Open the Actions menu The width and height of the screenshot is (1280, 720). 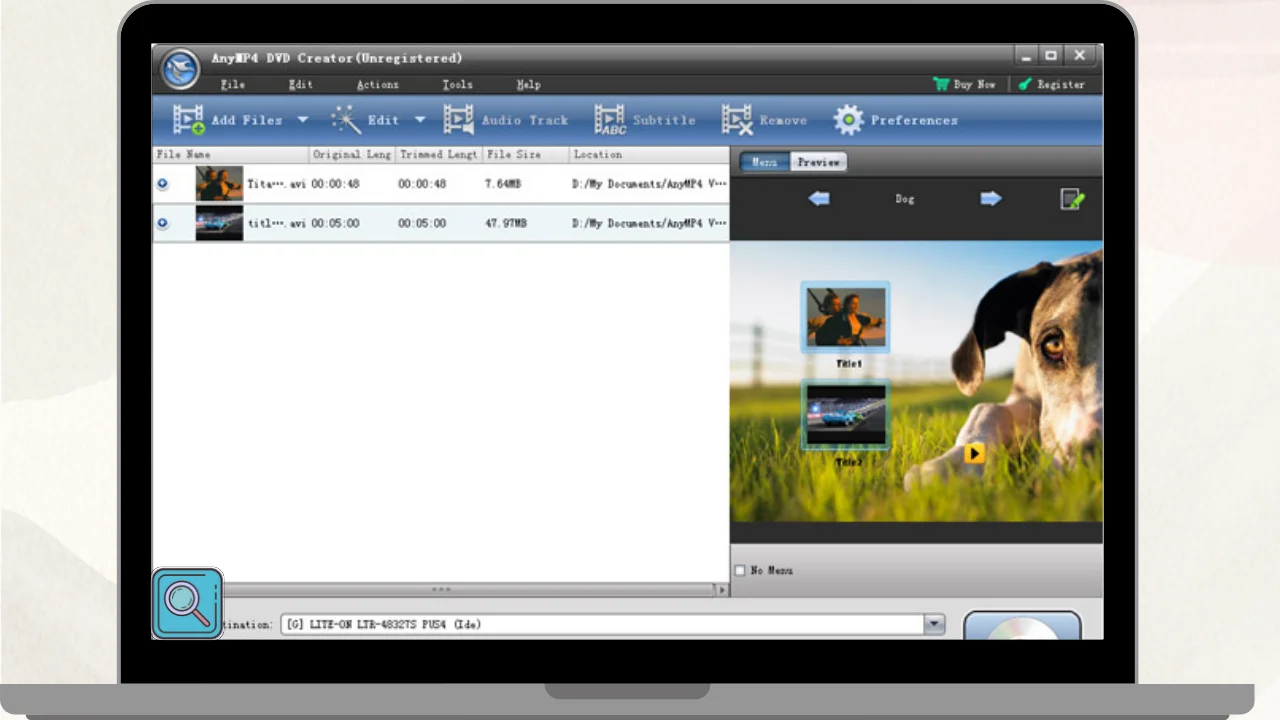point(377,85)
